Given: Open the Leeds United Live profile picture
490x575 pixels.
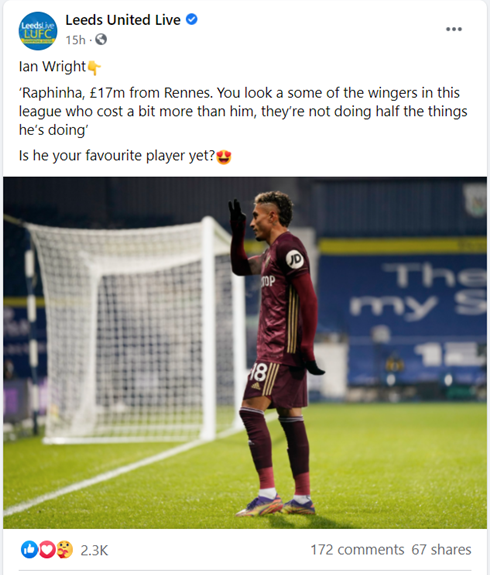Looking at the screenshot, I should tap(38, 31).
